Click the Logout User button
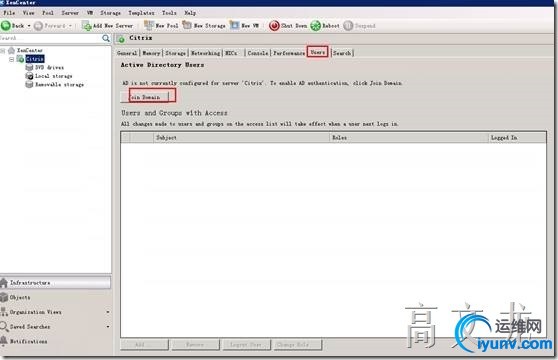Image resolution: width=558 pixels, height=360 pixels. [x=247, y=345]
